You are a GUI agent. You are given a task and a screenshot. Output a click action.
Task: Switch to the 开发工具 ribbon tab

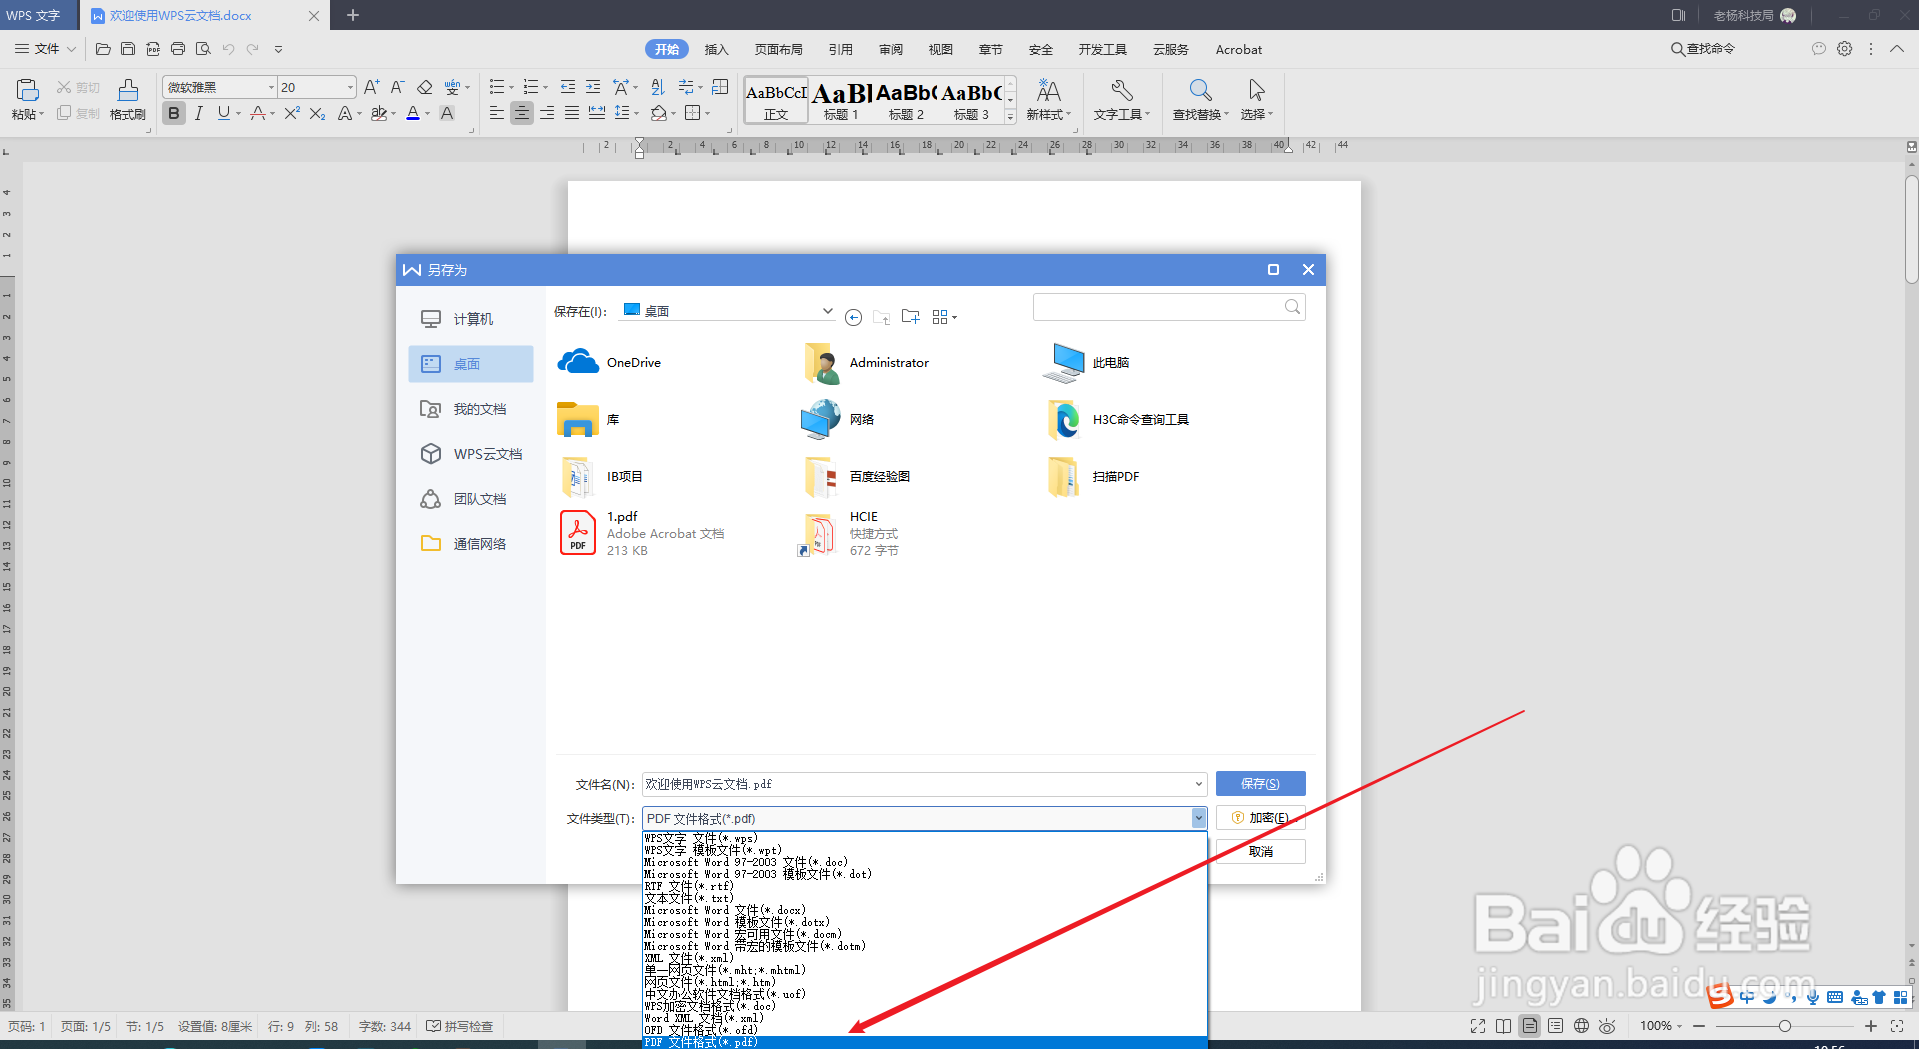pos(1102,49)
